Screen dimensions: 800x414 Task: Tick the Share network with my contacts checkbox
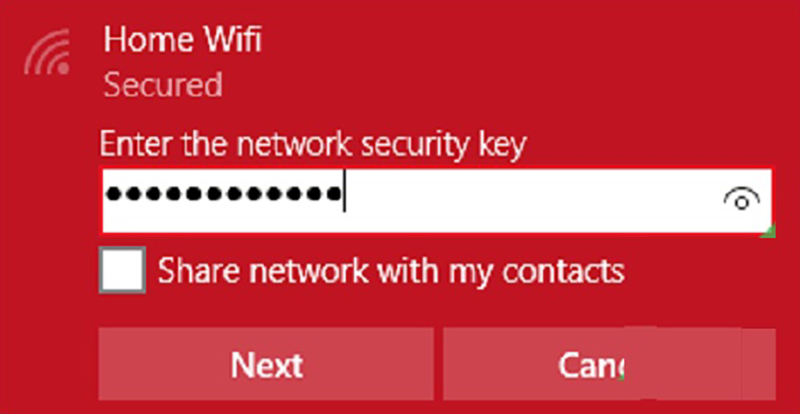point(122,270)
